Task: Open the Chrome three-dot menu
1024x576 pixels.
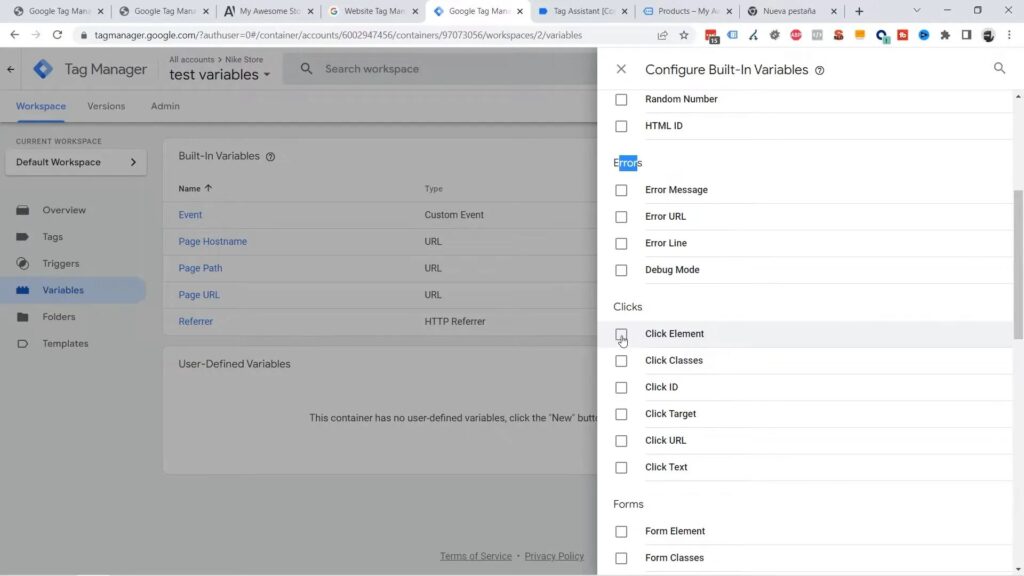Action: click(x=1009, y=35)
